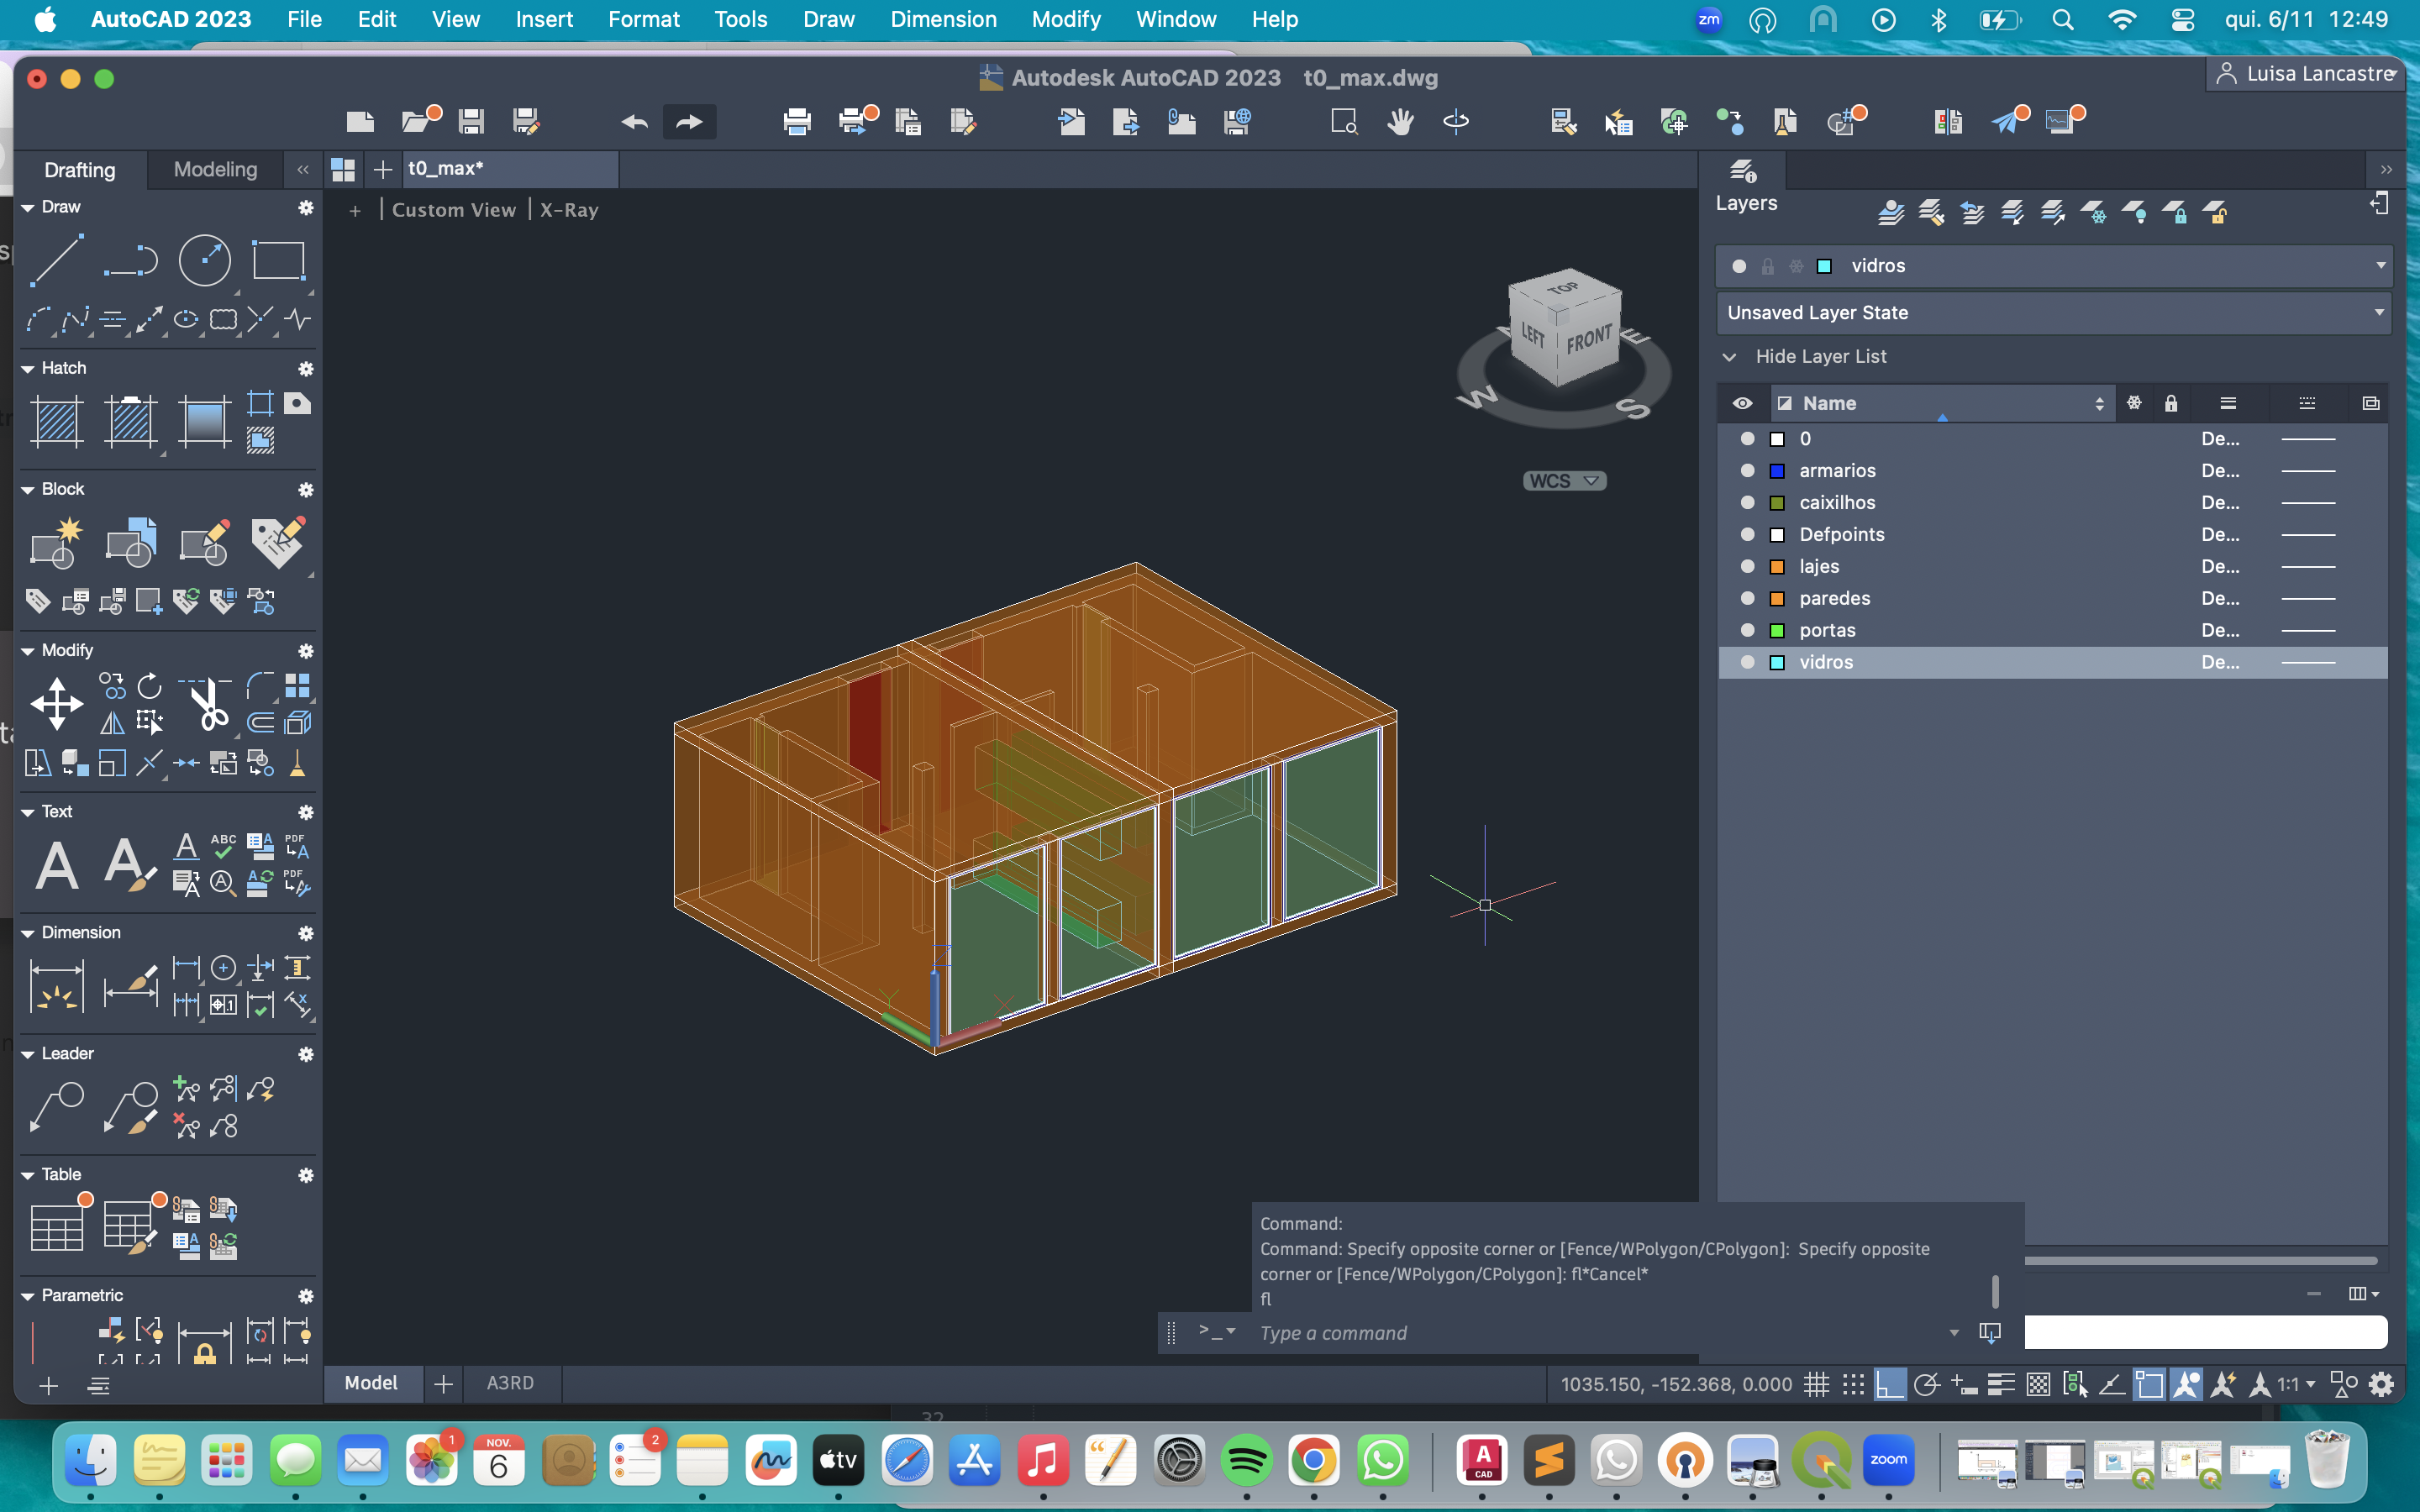
Task: Toggle visibility of armarios layer
Action: tap(1747, 470)
